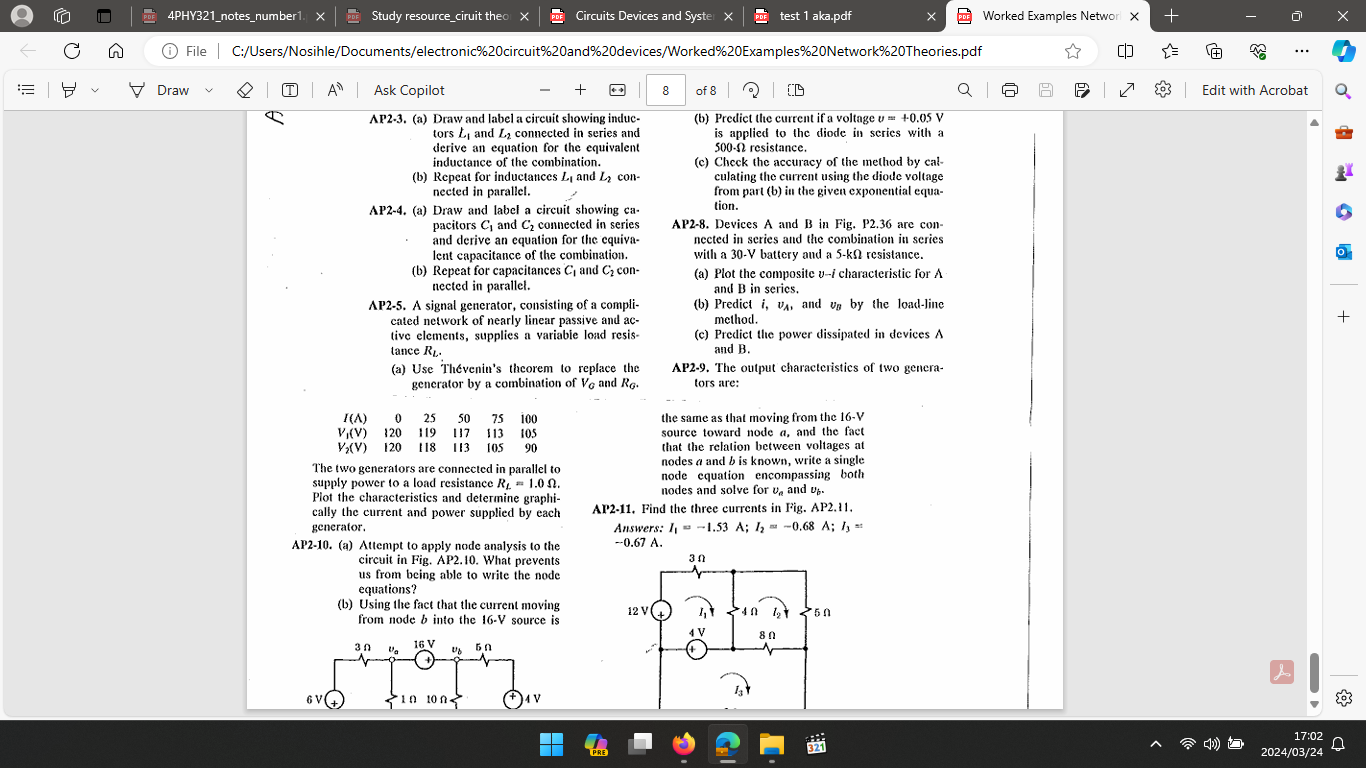
Task: Zoom in using the plus control
Action: coord(580,90)
